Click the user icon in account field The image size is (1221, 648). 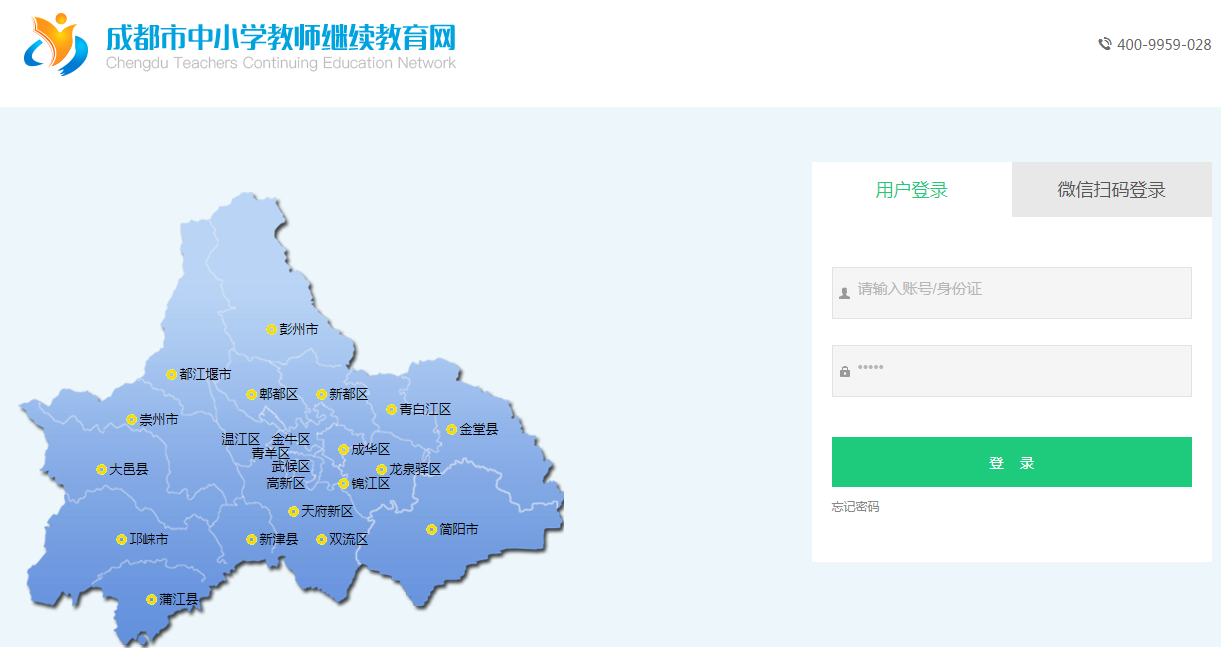pos(844,293)
